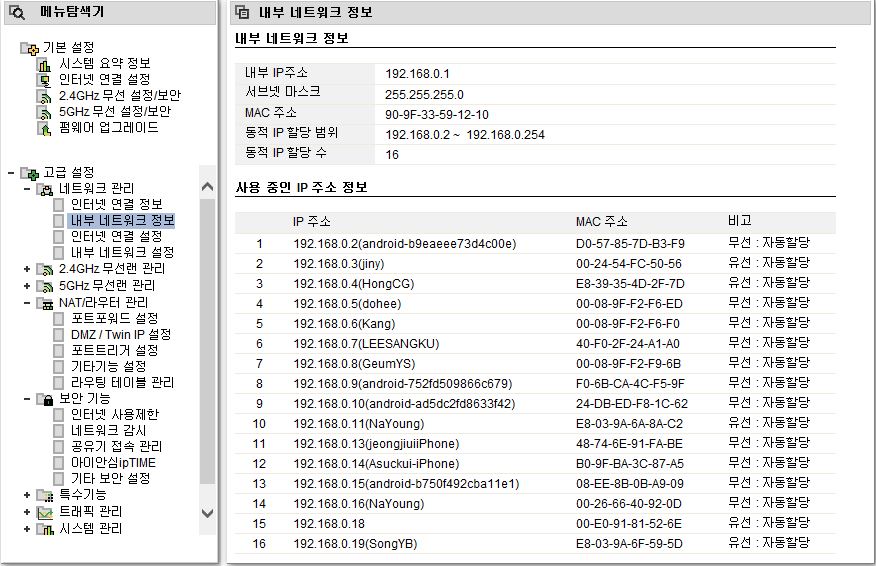Click the 시스템 관리 folder icon

tap(45, 529)
